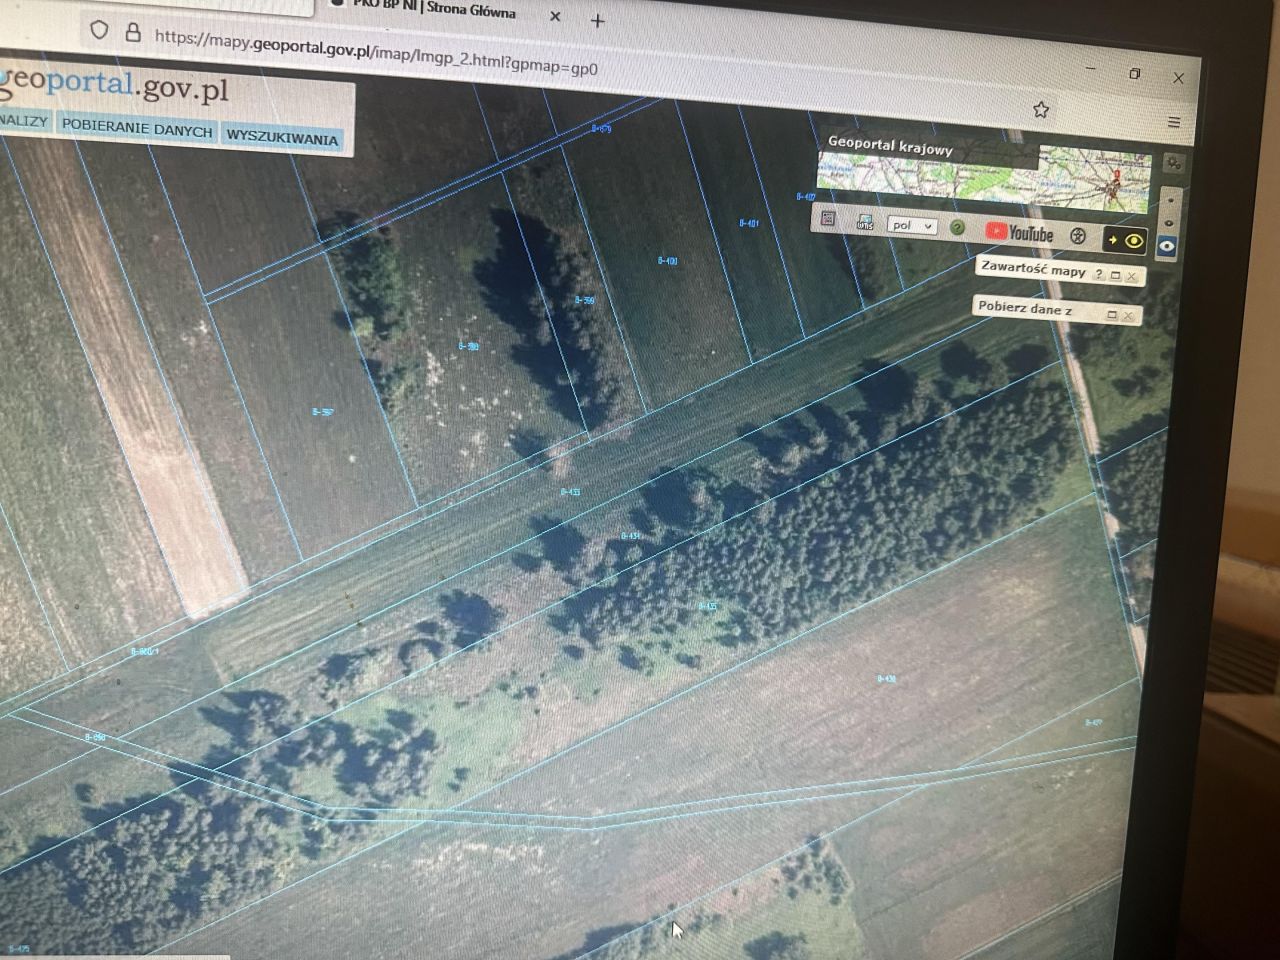Viewport: 1280px width, 960px height.
Task: Click the browser address bar URL
Action: point(376,53)
